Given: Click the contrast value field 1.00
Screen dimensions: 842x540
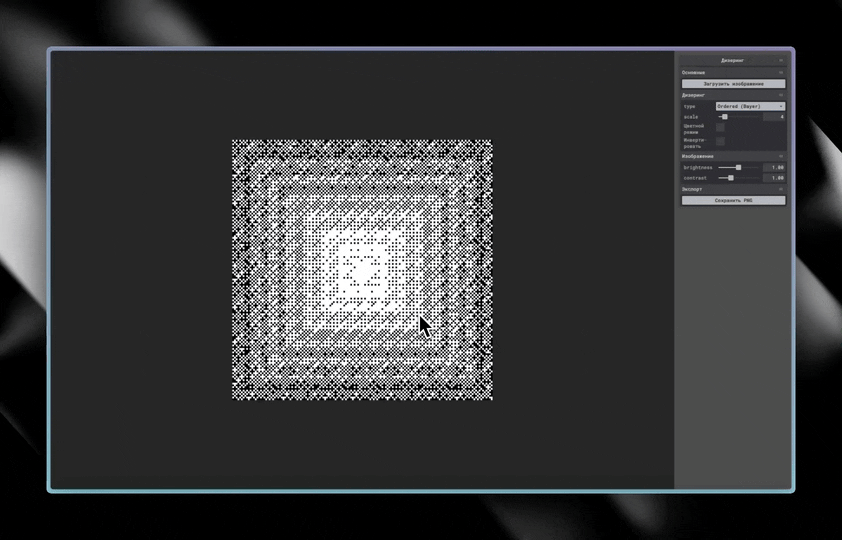Looking at the screenshot, I should pos(774,178).
